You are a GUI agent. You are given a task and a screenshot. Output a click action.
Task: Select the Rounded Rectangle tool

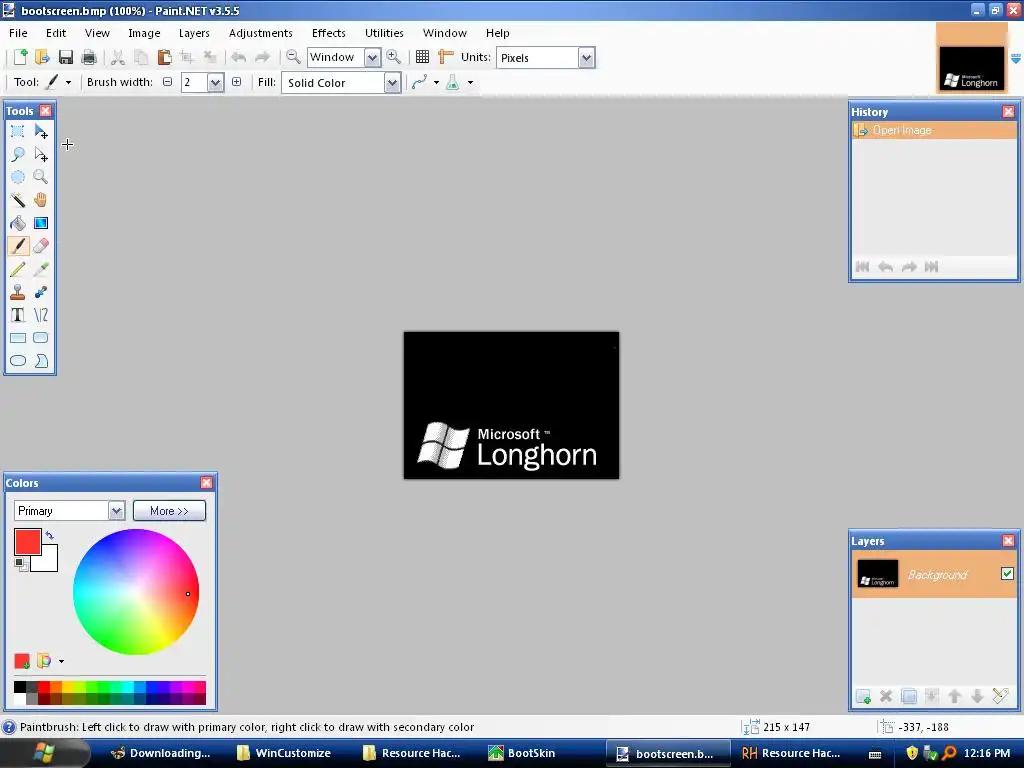click(x=40, y=338)
